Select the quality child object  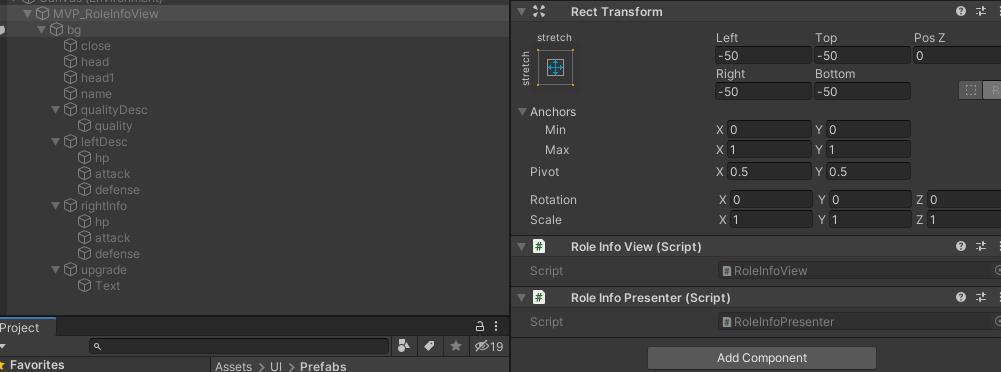(114, 126)
